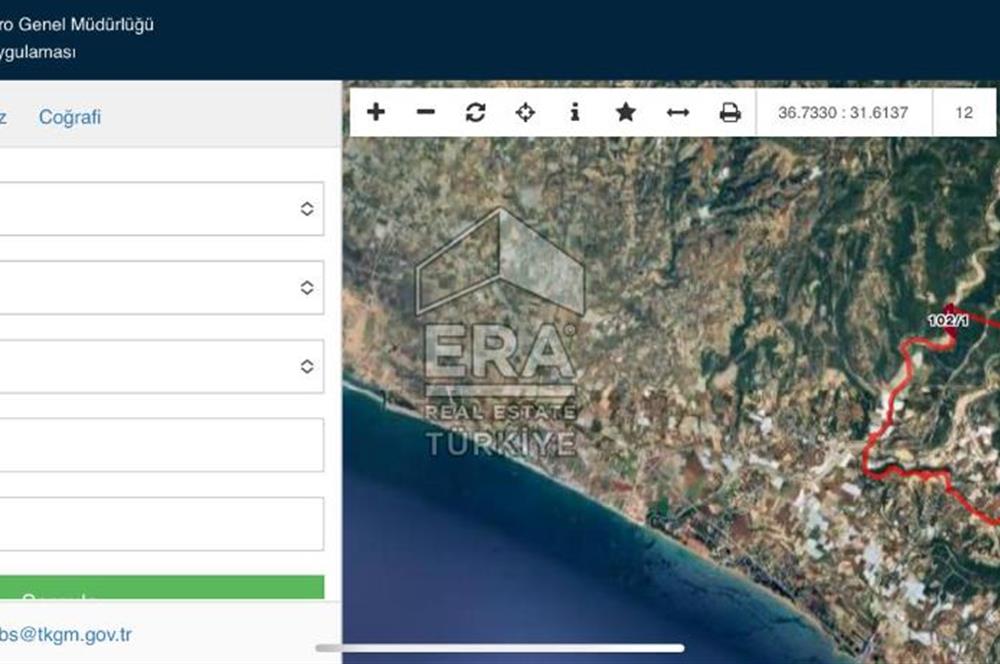Viewport: 1000px width, 664px height.
Task: Open the first dropdown in the query panel
Action: 161,209
